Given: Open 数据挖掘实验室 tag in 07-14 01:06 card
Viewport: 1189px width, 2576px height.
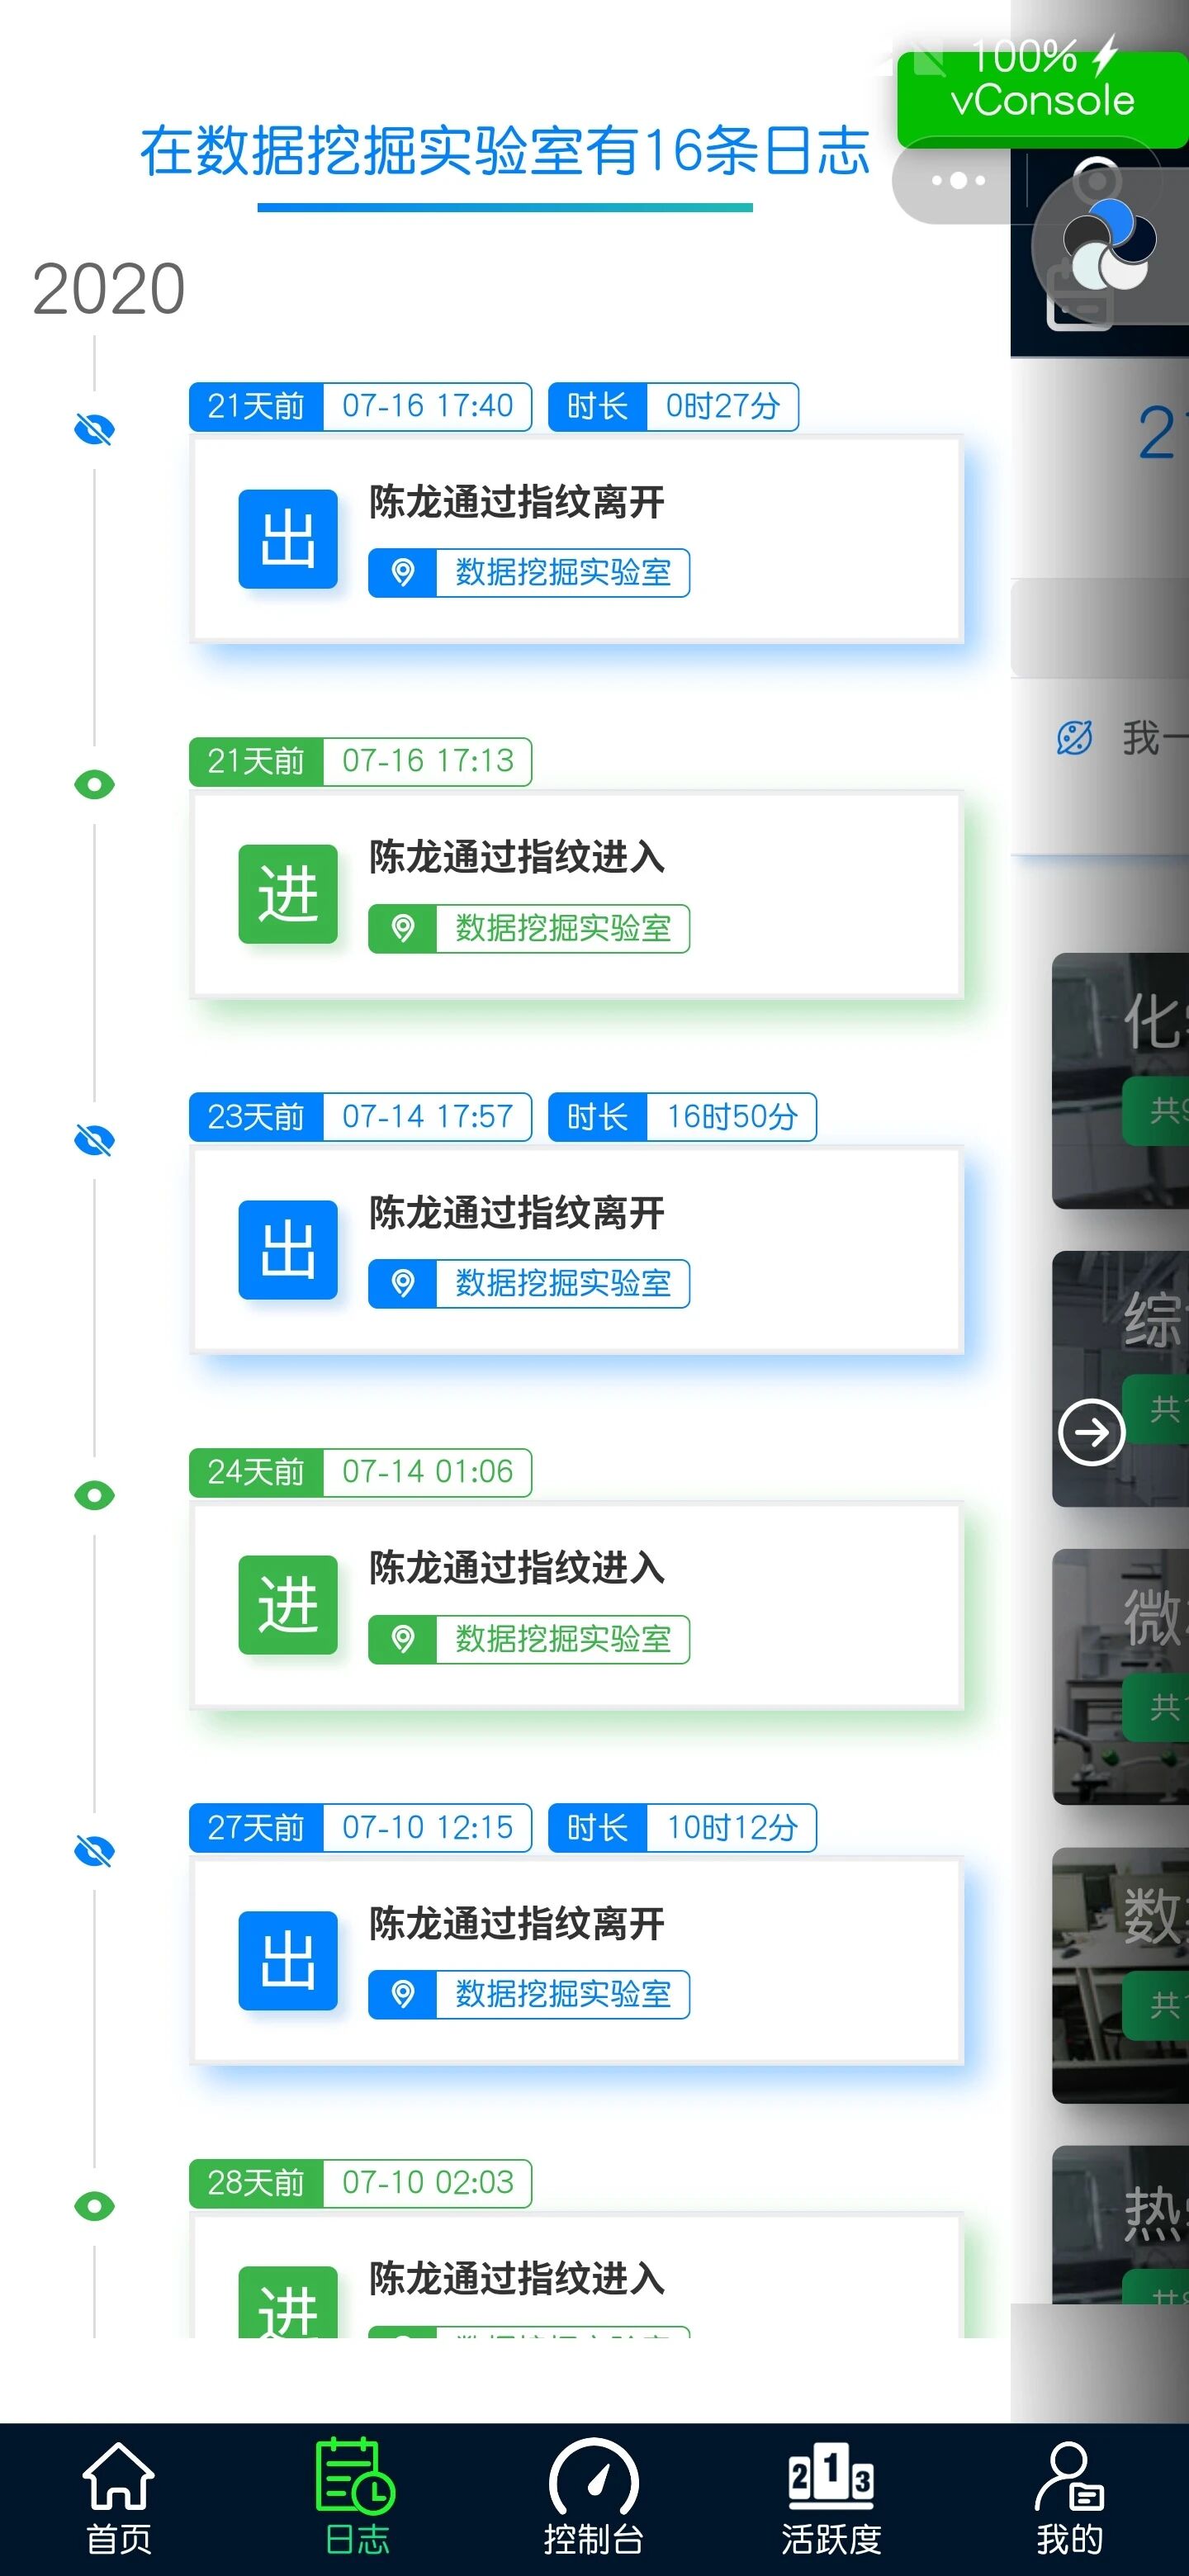Looking at the screenshot, I should [563, 1639].
